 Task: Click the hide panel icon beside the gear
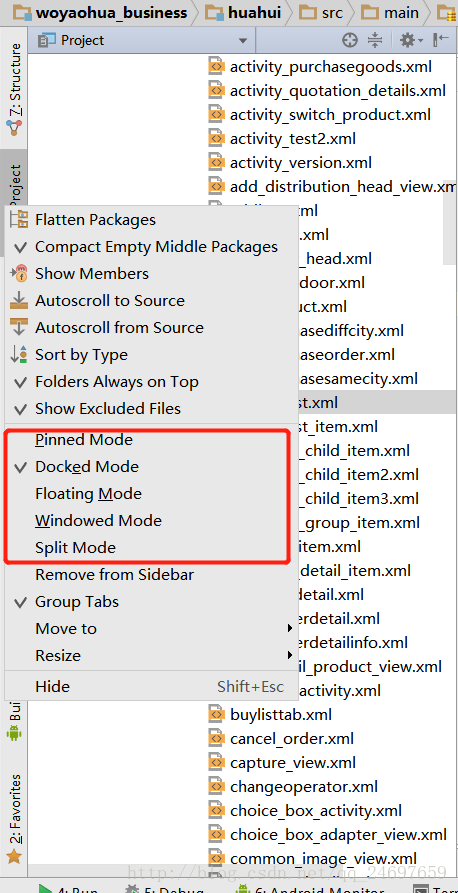click(441, 40)
